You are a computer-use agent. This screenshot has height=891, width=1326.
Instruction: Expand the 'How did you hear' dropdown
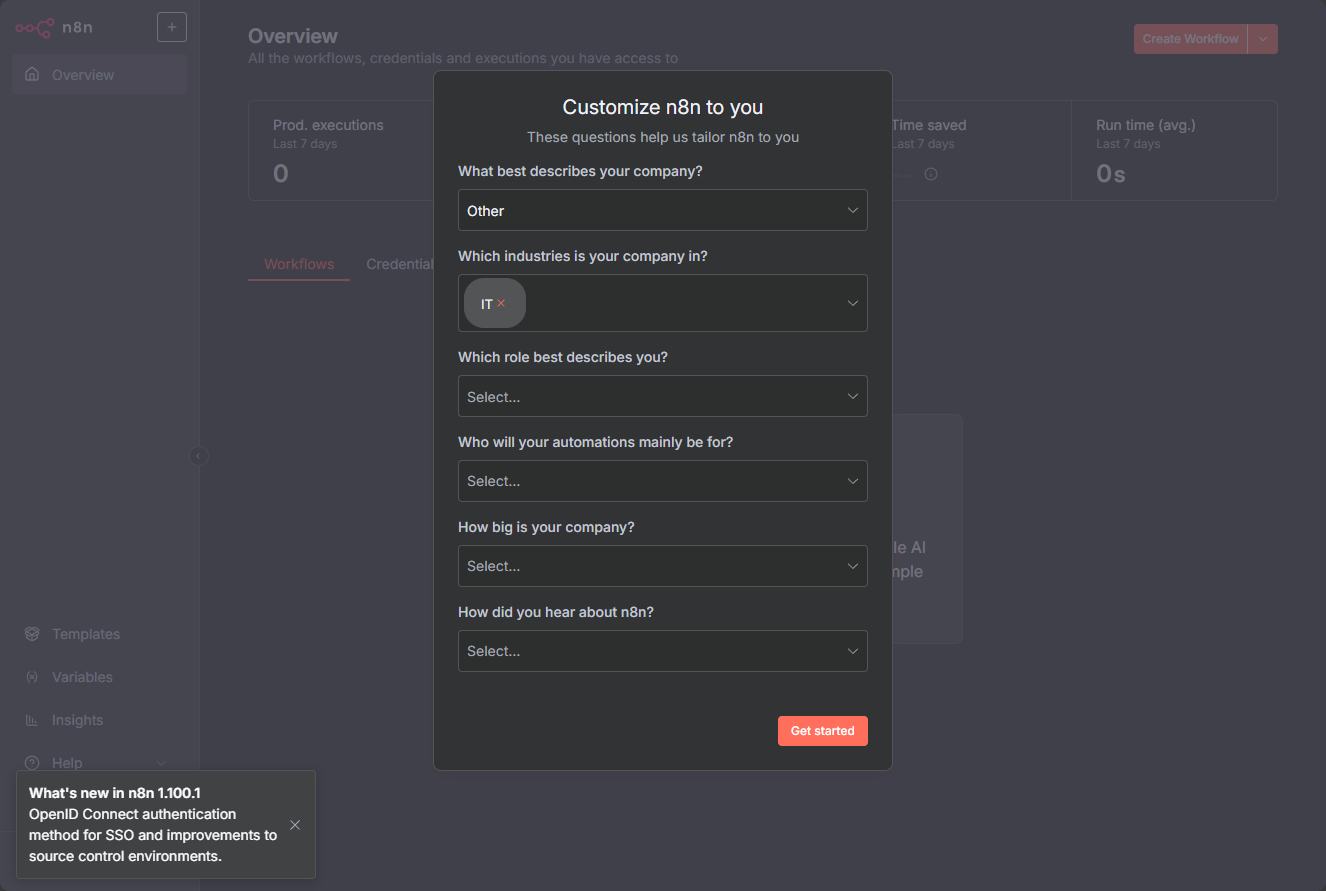(x=662, y=651)
